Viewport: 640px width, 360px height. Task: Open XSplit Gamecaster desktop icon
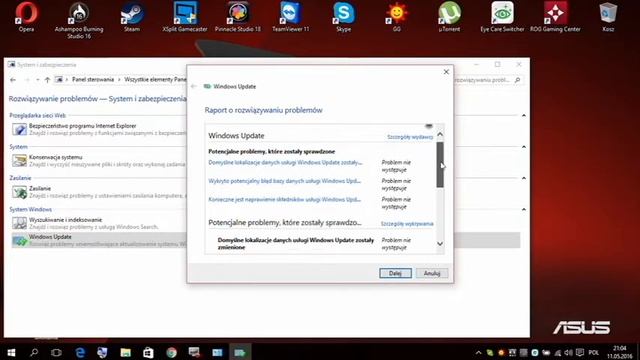pos(185,17)
